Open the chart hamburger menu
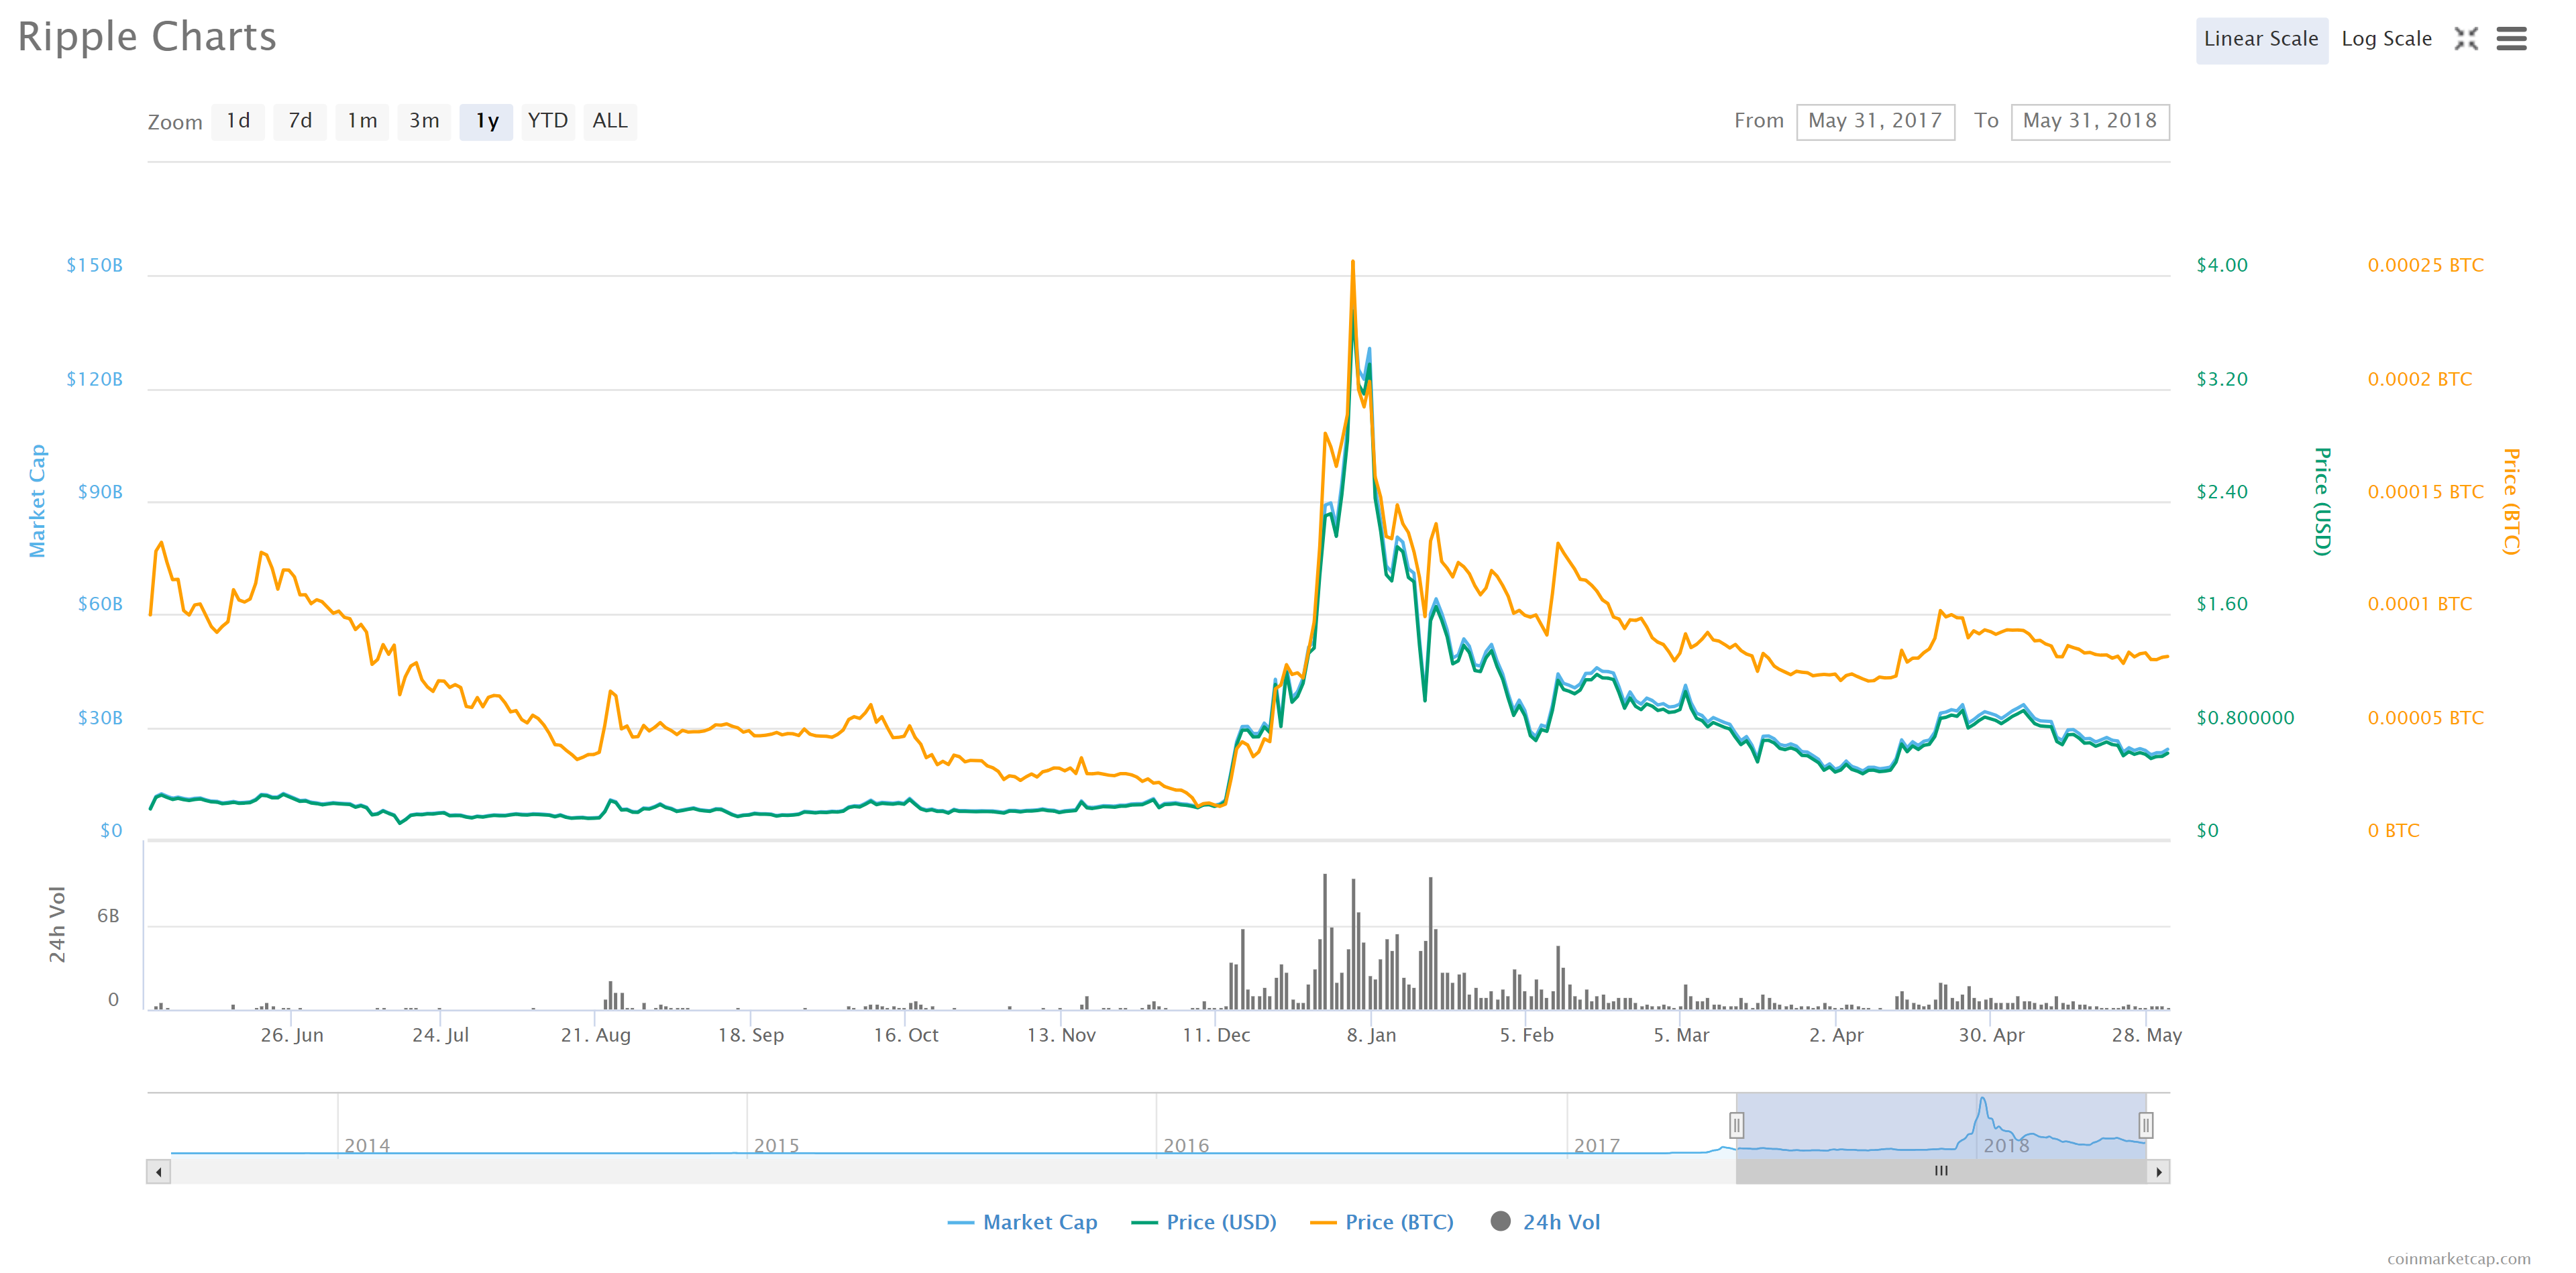2576x1273 pixels. (x=2511, y=39)
